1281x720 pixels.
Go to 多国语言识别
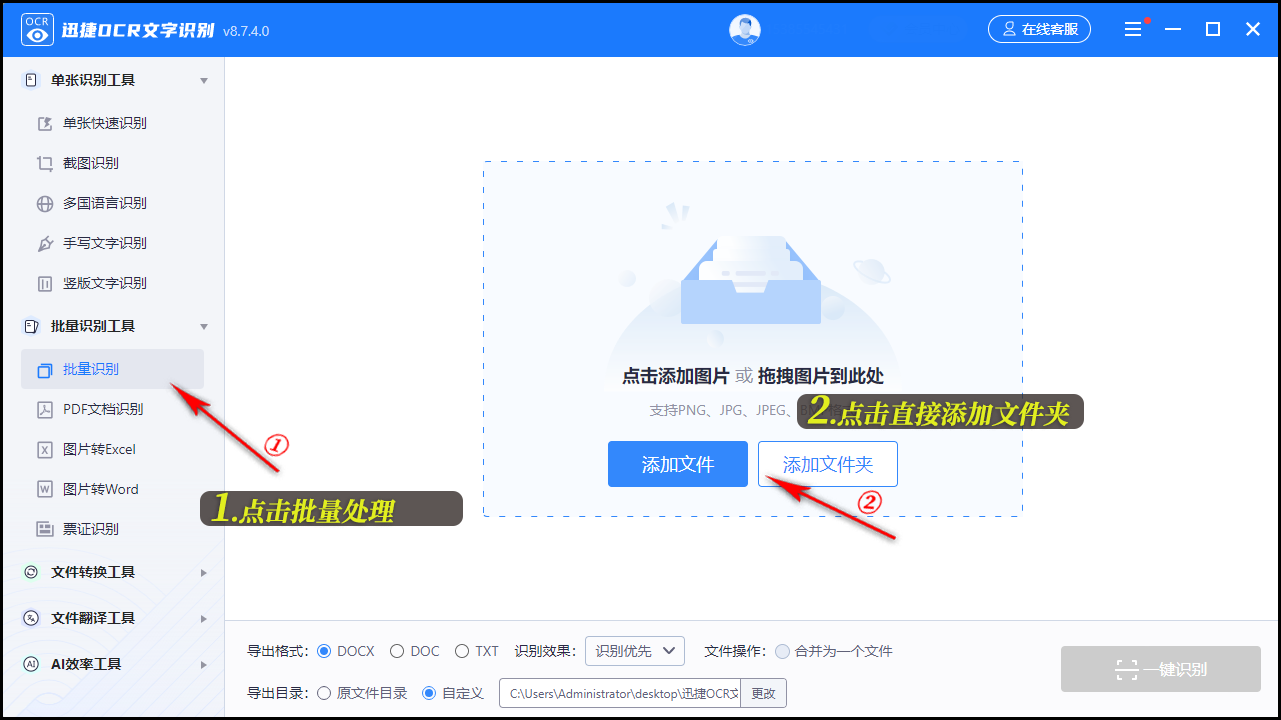coord(105,203)
